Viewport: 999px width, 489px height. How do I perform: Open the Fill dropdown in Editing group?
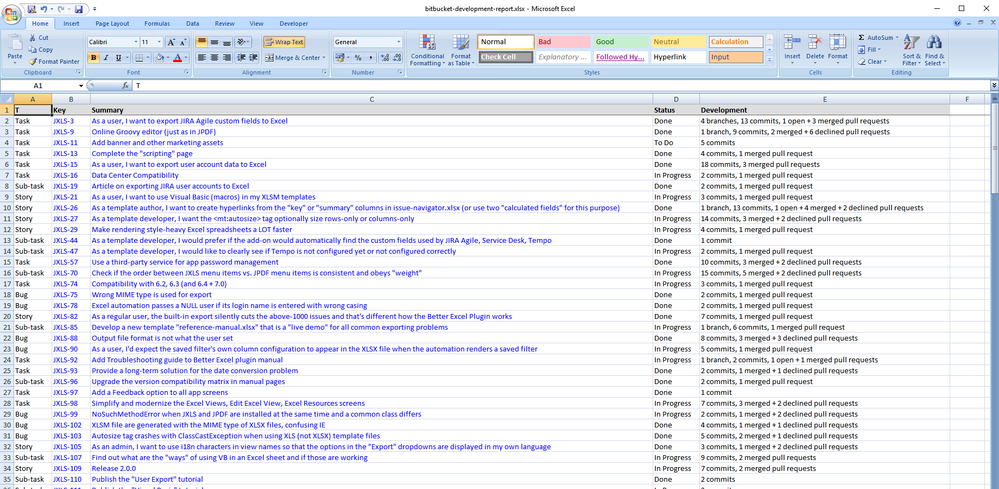[869, 50]
